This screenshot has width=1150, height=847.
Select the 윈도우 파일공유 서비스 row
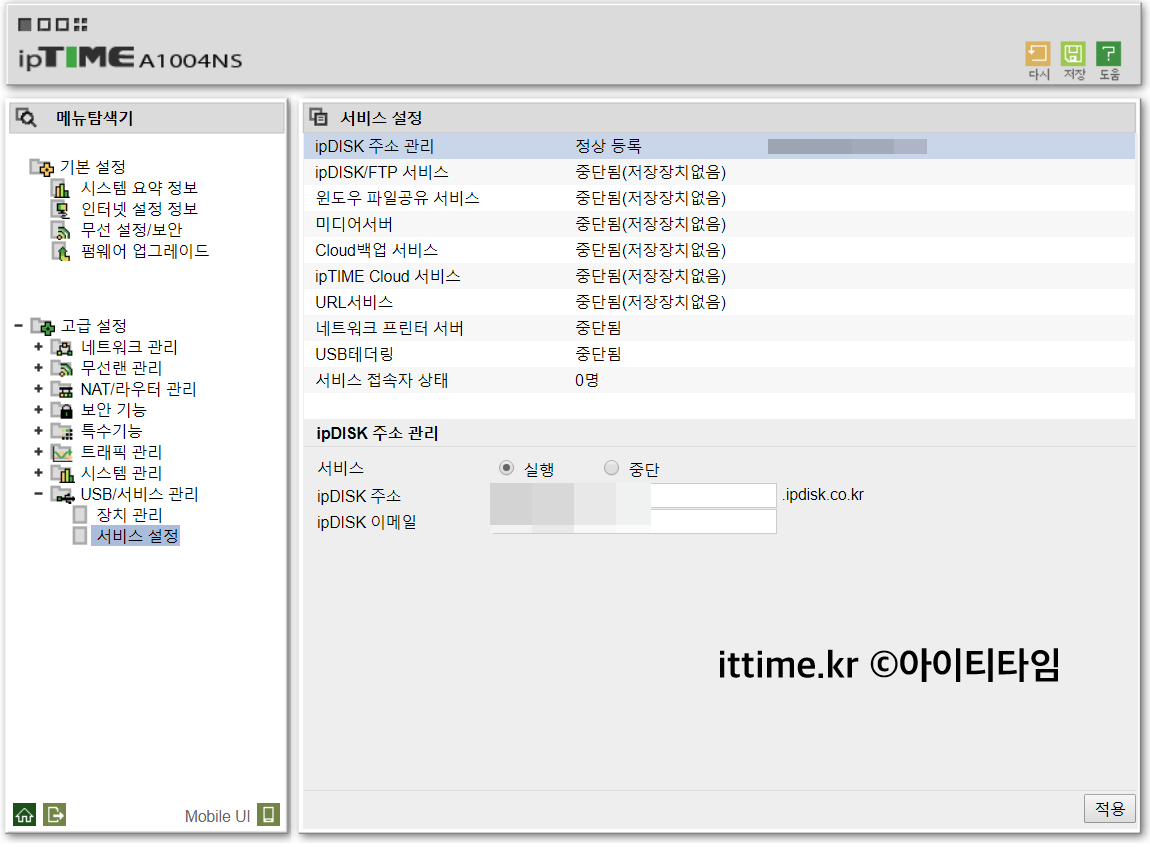click(x=719, y=199)
